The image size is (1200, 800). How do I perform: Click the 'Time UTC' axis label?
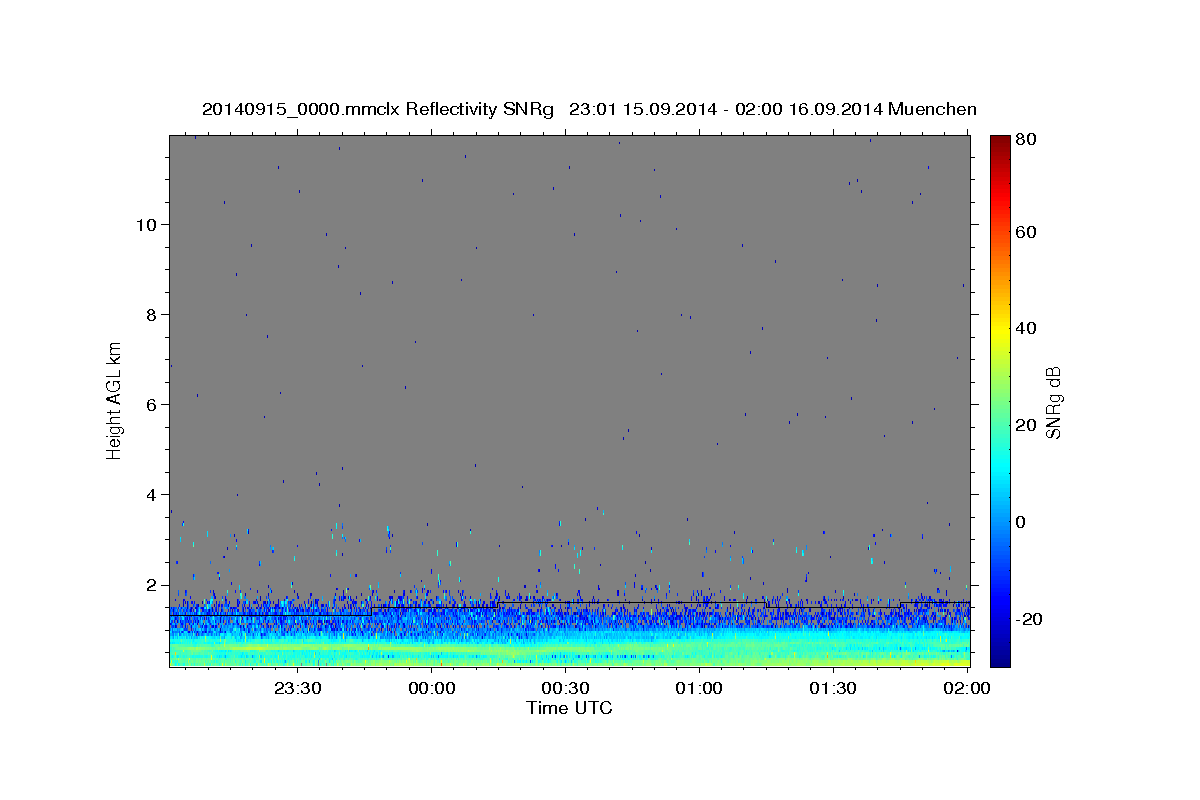pyautogui.click(x=569, y=709)
